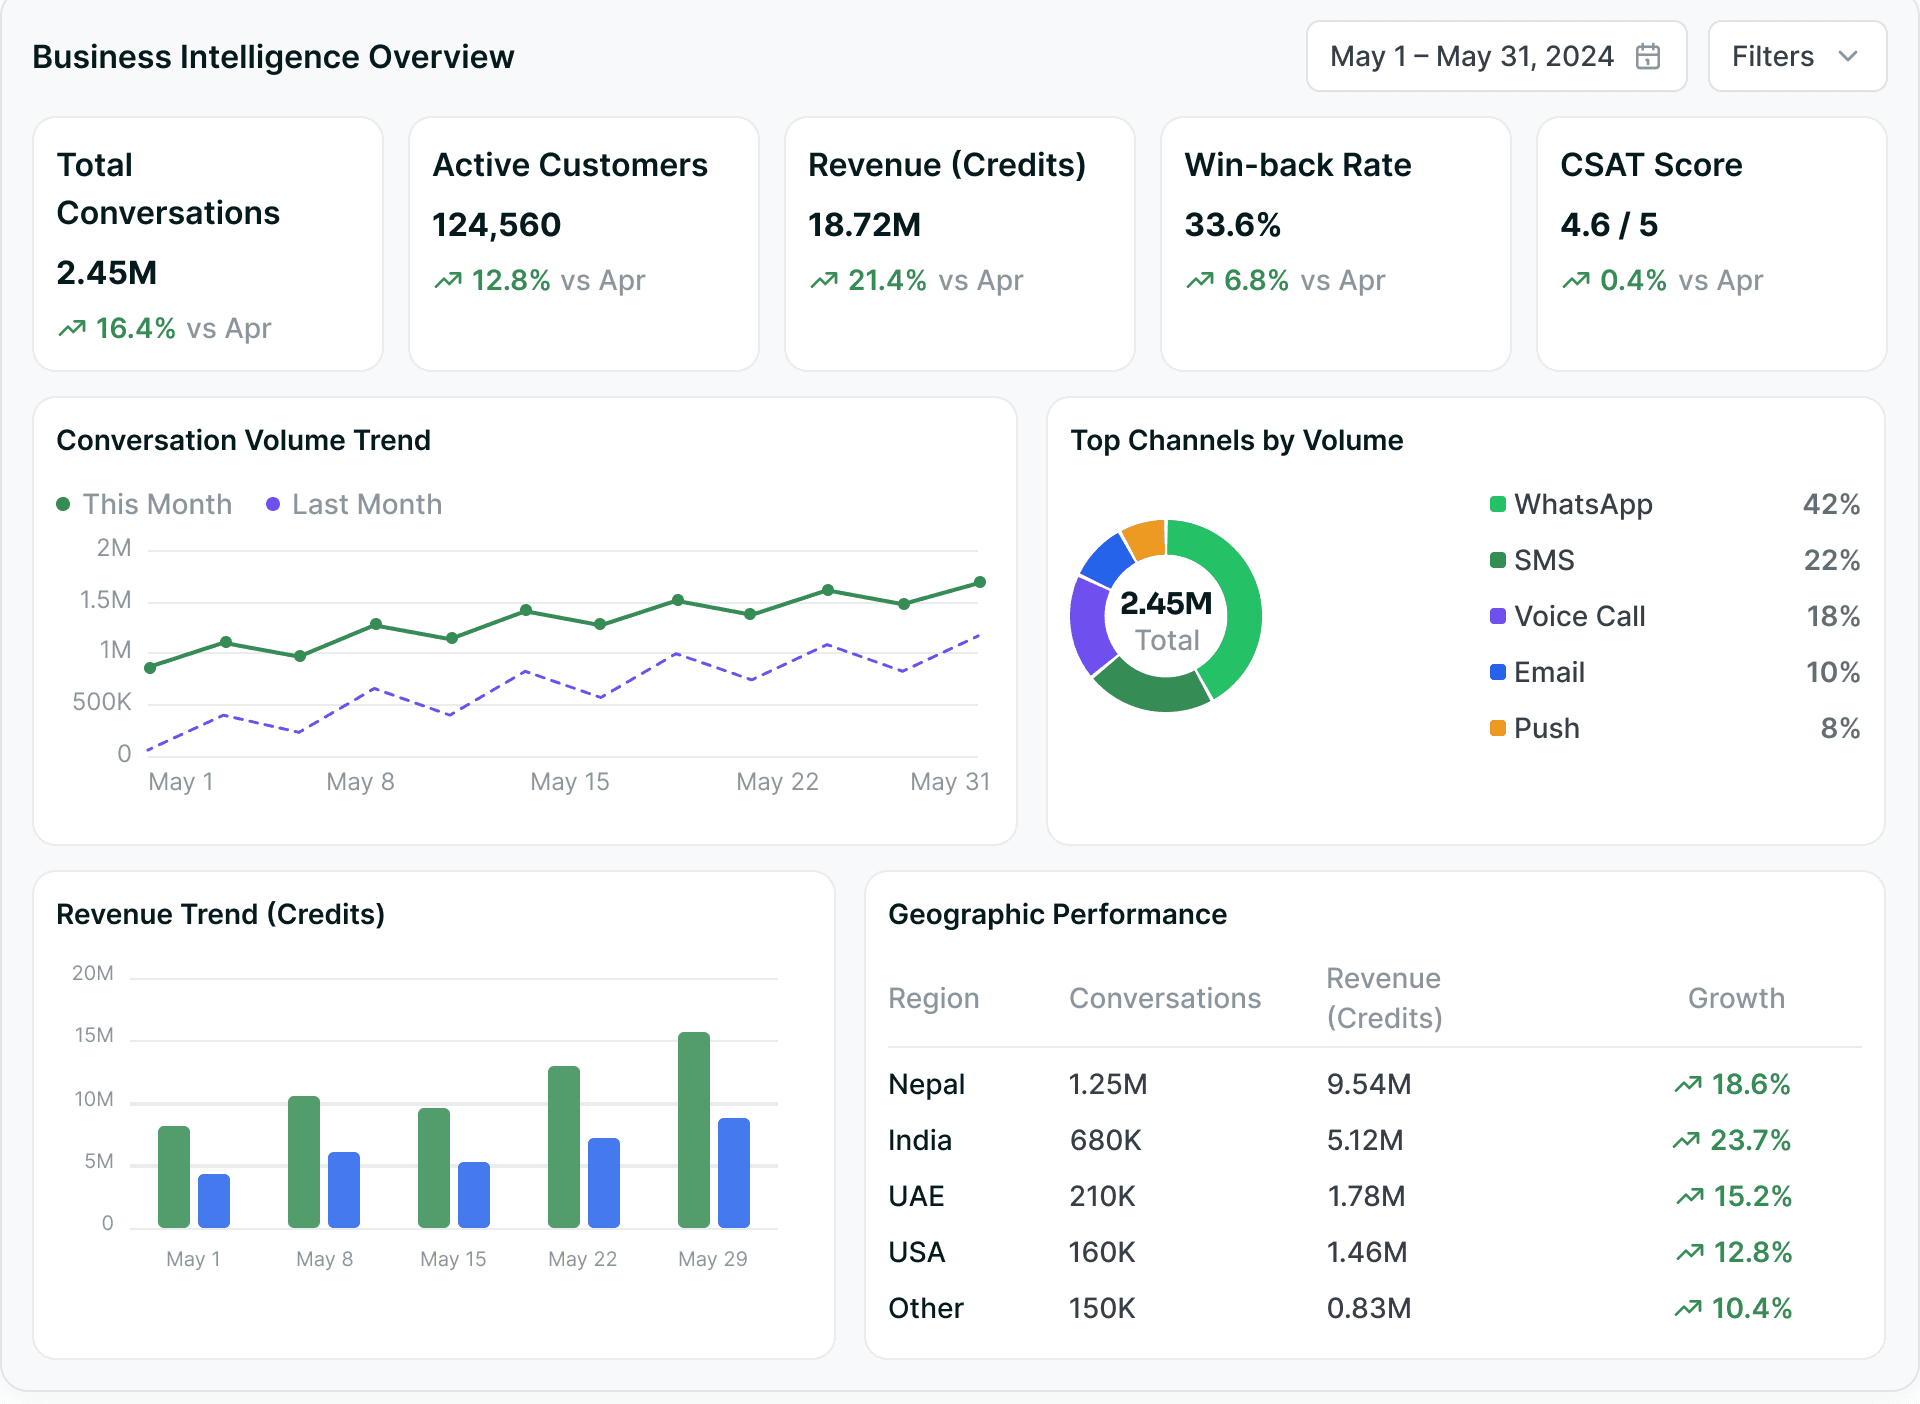Click the WhatsApp green legend swatch
Viewport: 1920px width, 1404px height.
pyautogui.click(x=1498, y=504)
